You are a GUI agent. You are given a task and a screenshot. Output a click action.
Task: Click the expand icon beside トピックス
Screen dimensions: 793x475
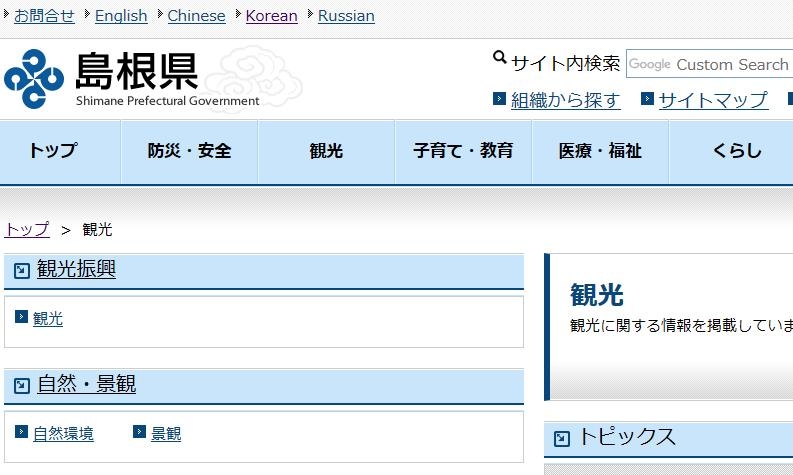(562, 439)
